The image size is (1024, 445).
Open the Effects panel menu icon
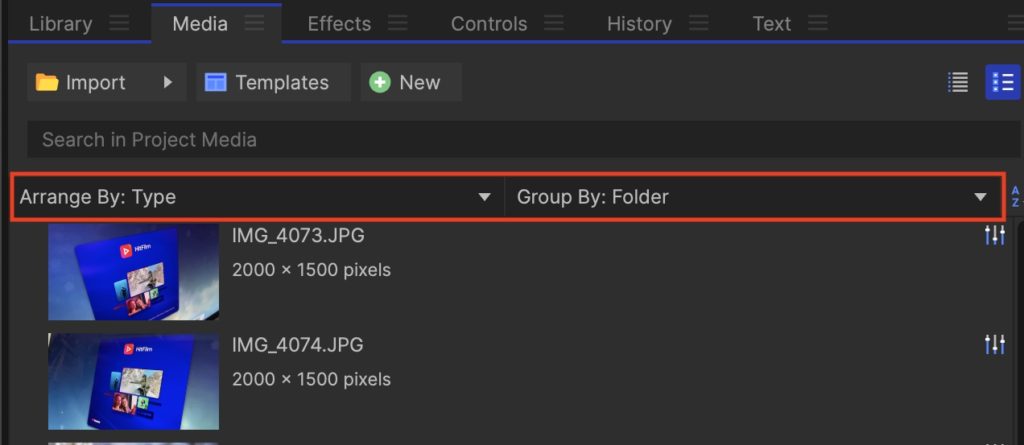pyautogui.click(x=397, y=24)
